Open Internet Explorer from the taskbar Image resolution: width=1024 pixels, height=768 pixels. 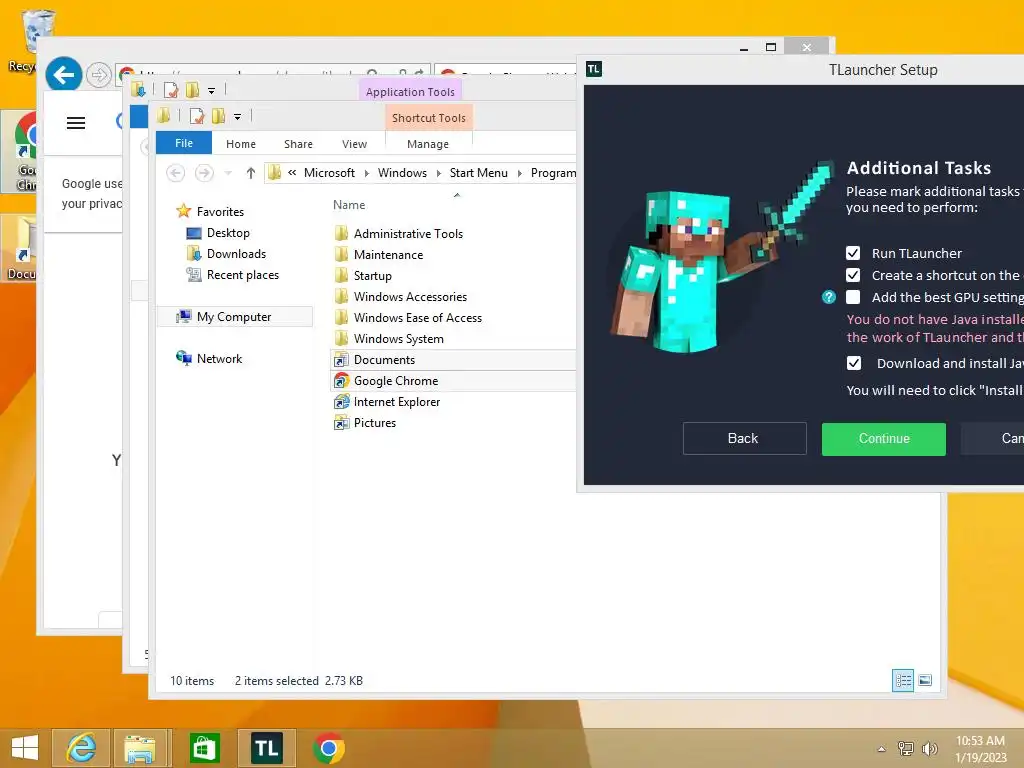click(x=81, y=748)
